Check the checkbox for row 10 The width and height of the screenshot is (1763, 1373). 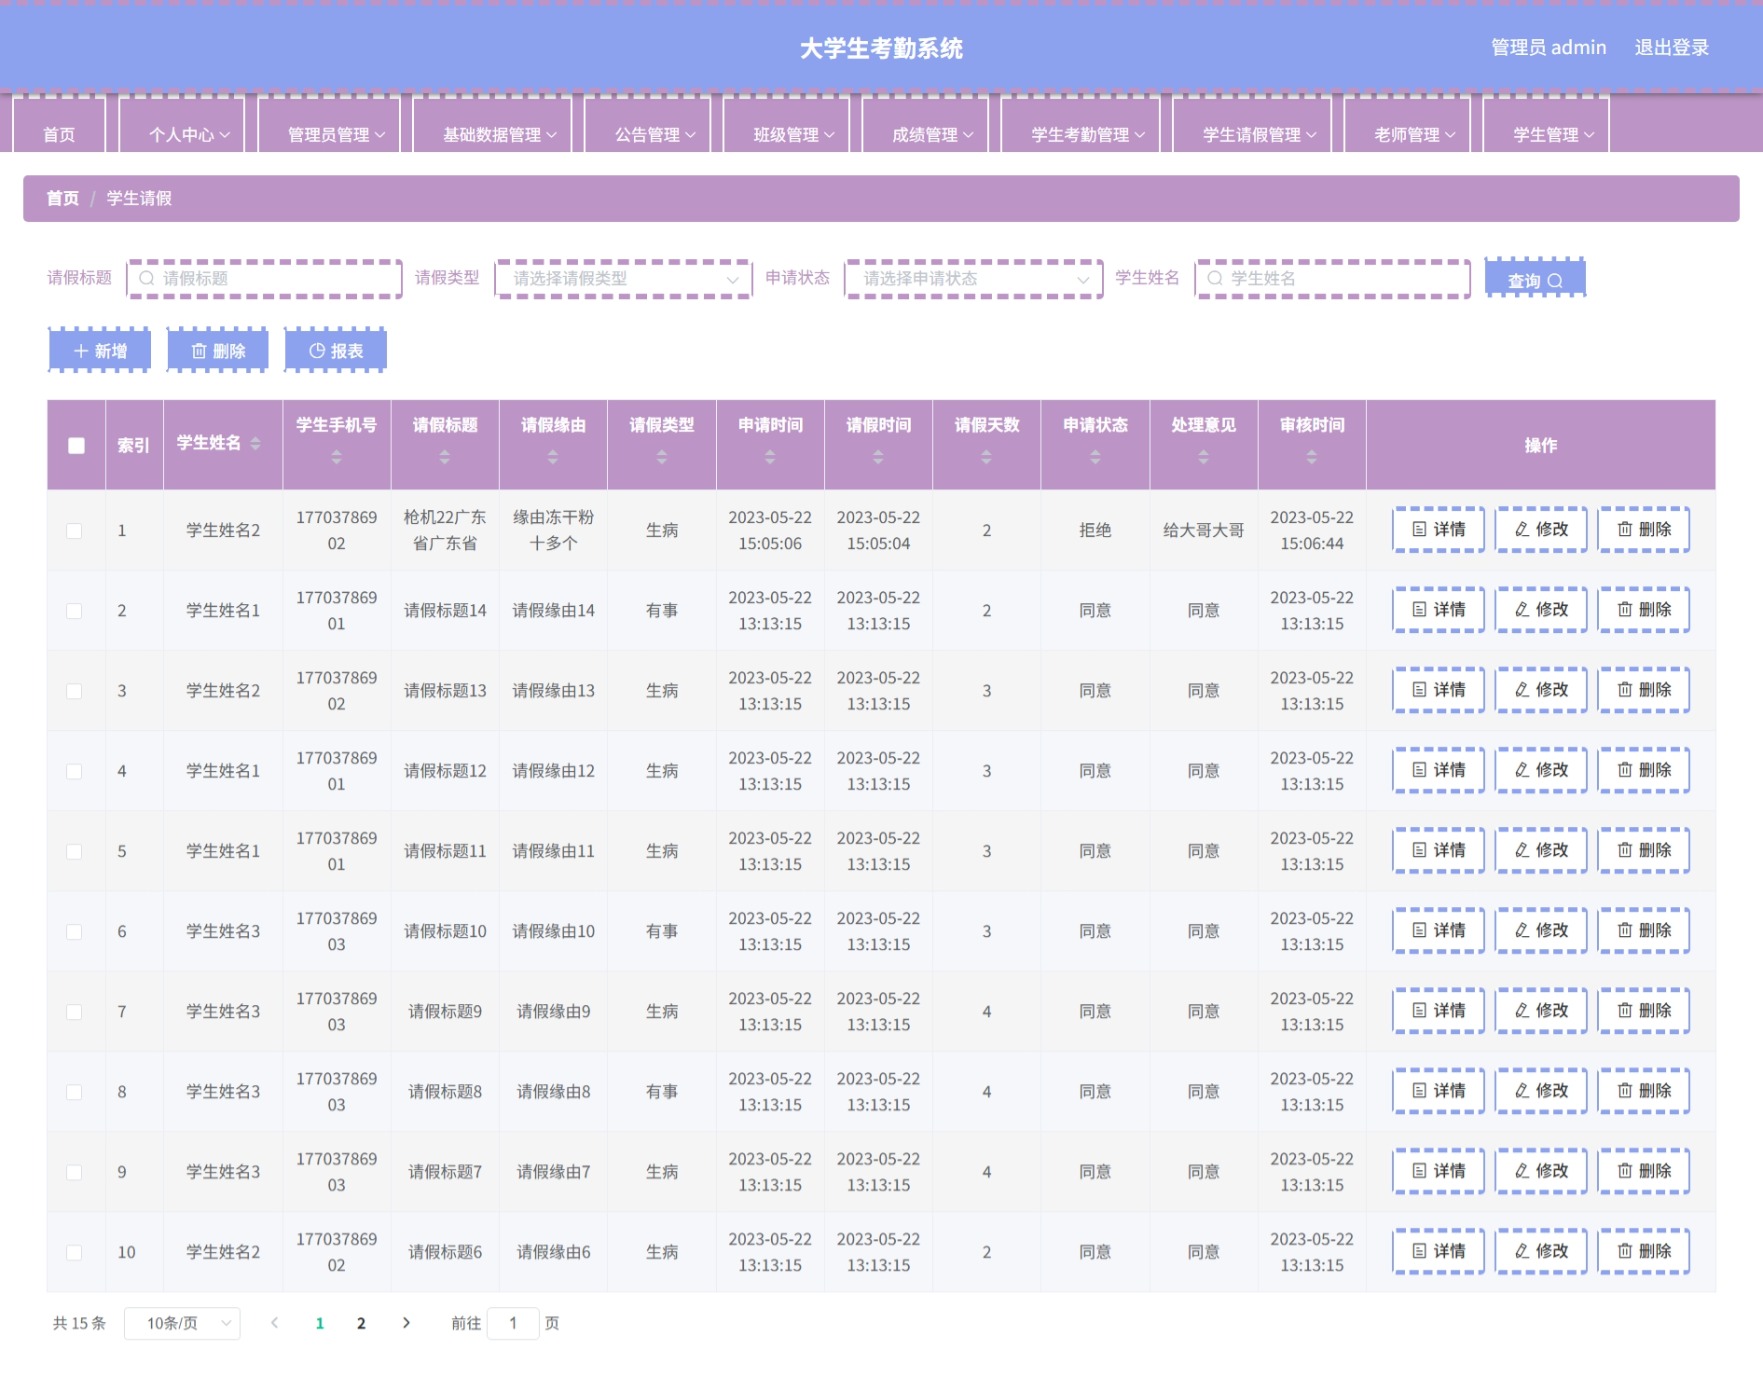point(74,1252)
